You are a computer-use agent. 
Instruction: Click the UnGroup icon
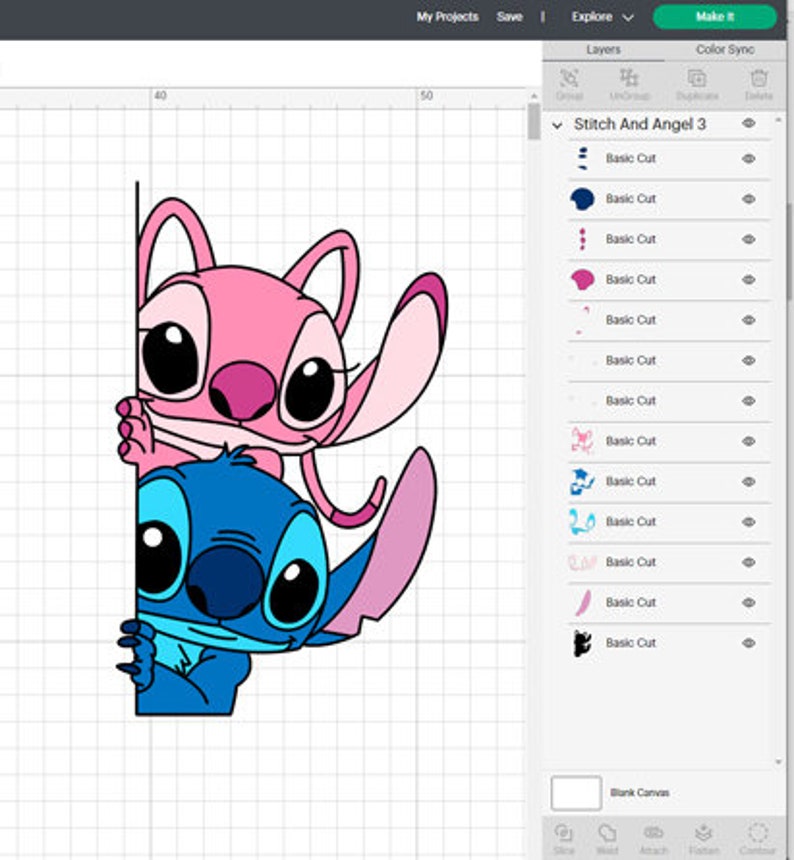click(629, 84)
